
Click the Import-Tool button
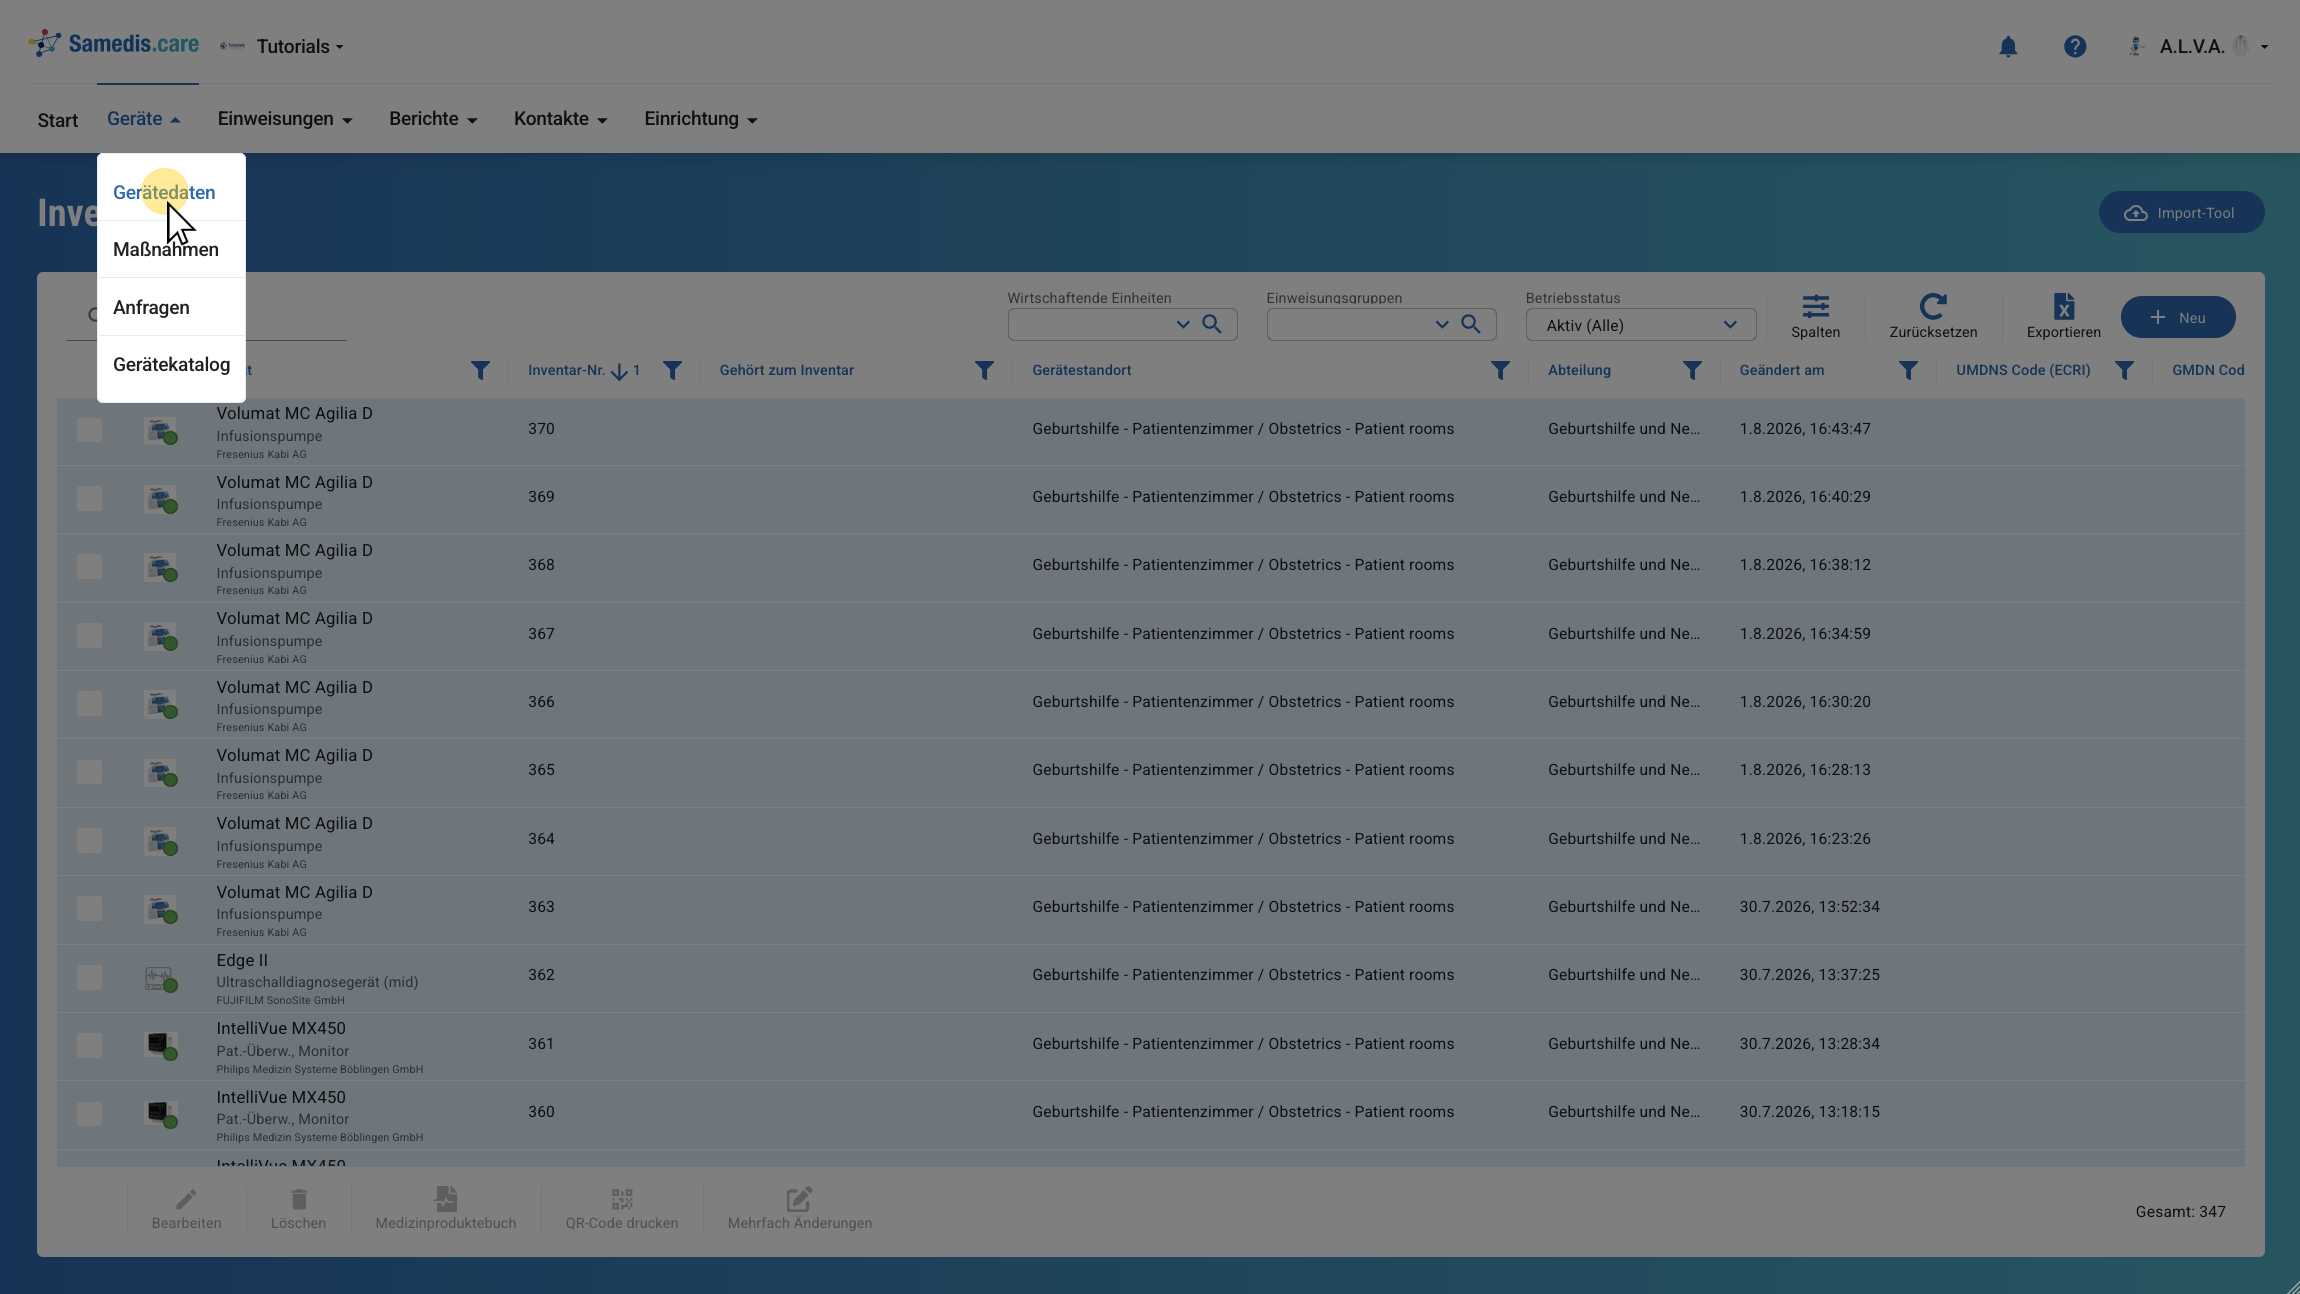pyautogui.click(x=2181, y=213)
